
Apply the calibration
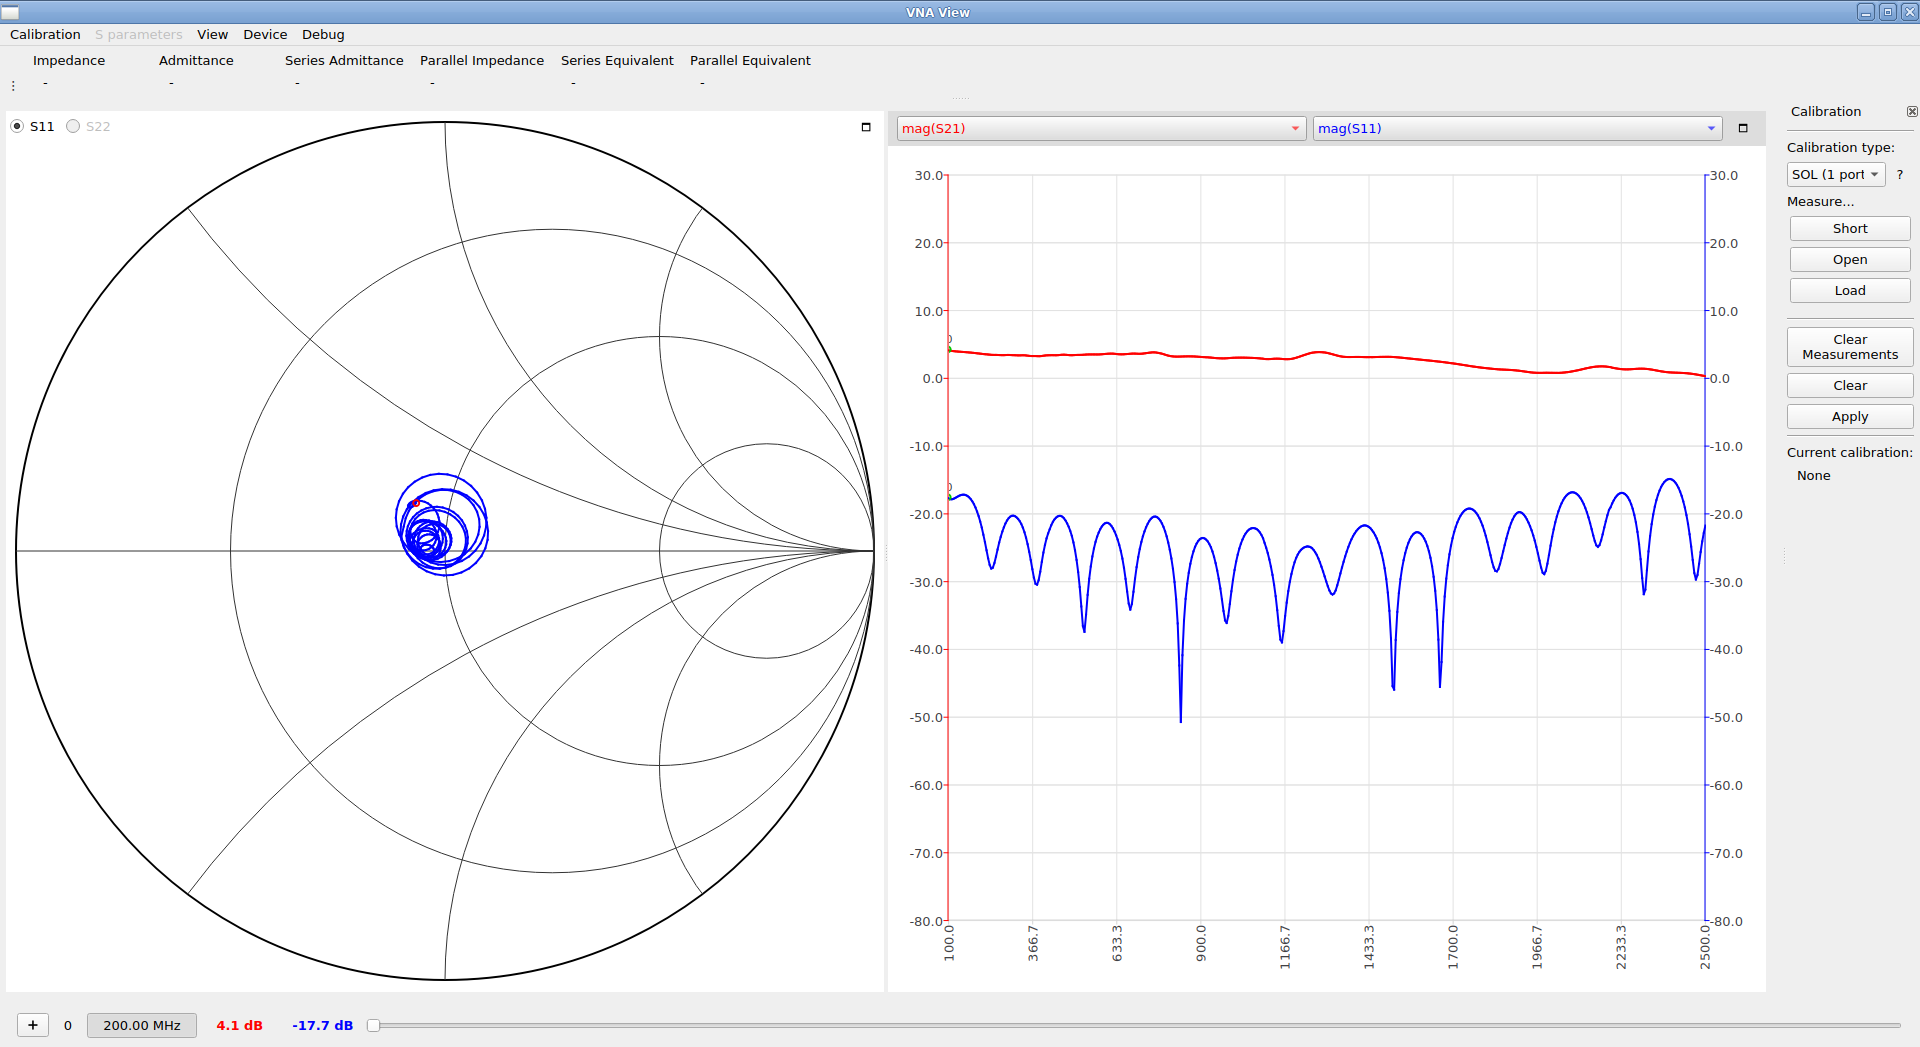1850,416
